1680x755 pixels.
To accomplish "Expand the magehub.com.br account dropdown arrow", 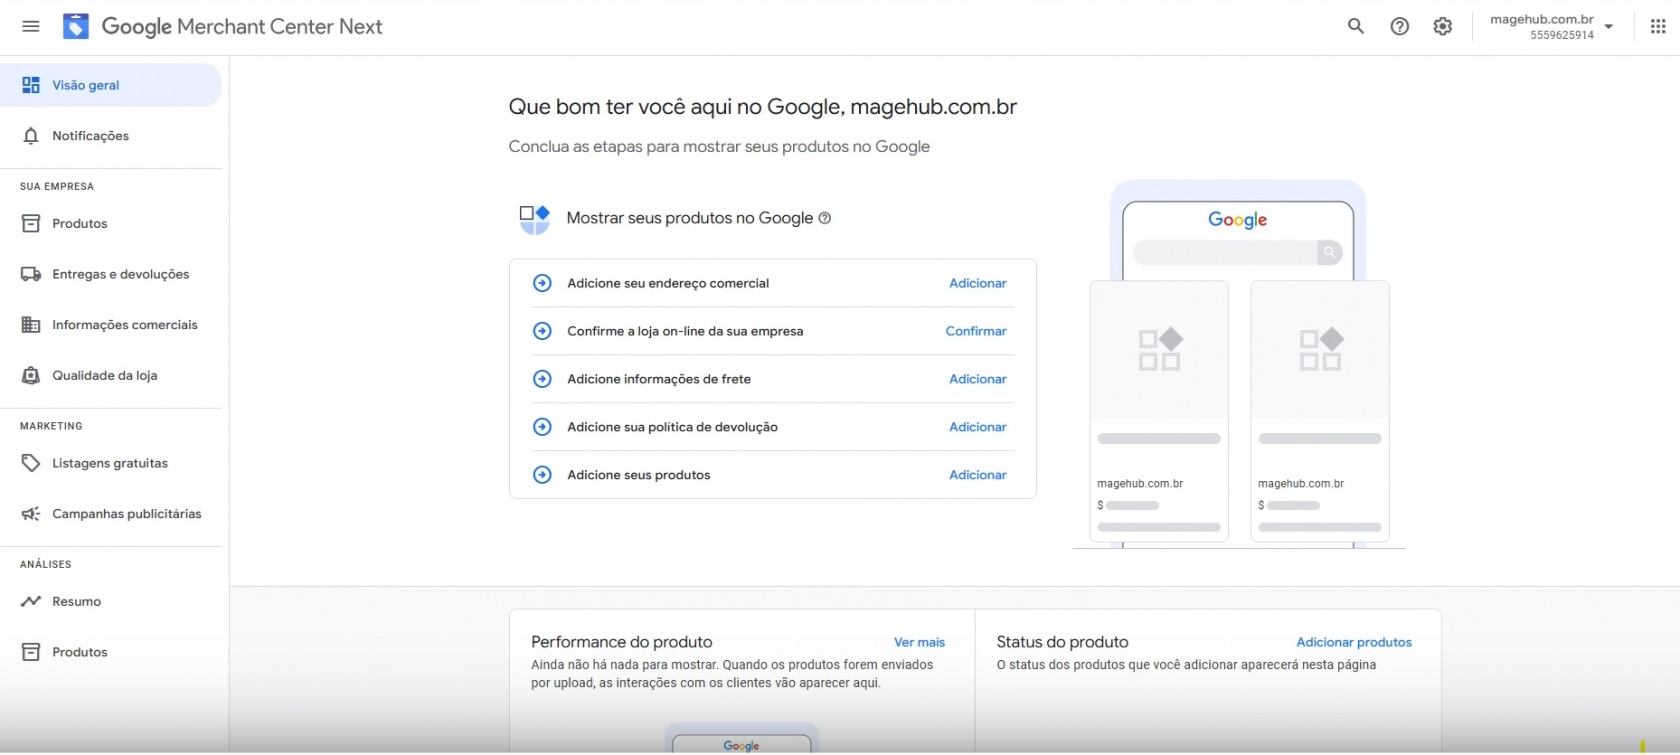I will pyautogui.click(x=1609, y=27).
